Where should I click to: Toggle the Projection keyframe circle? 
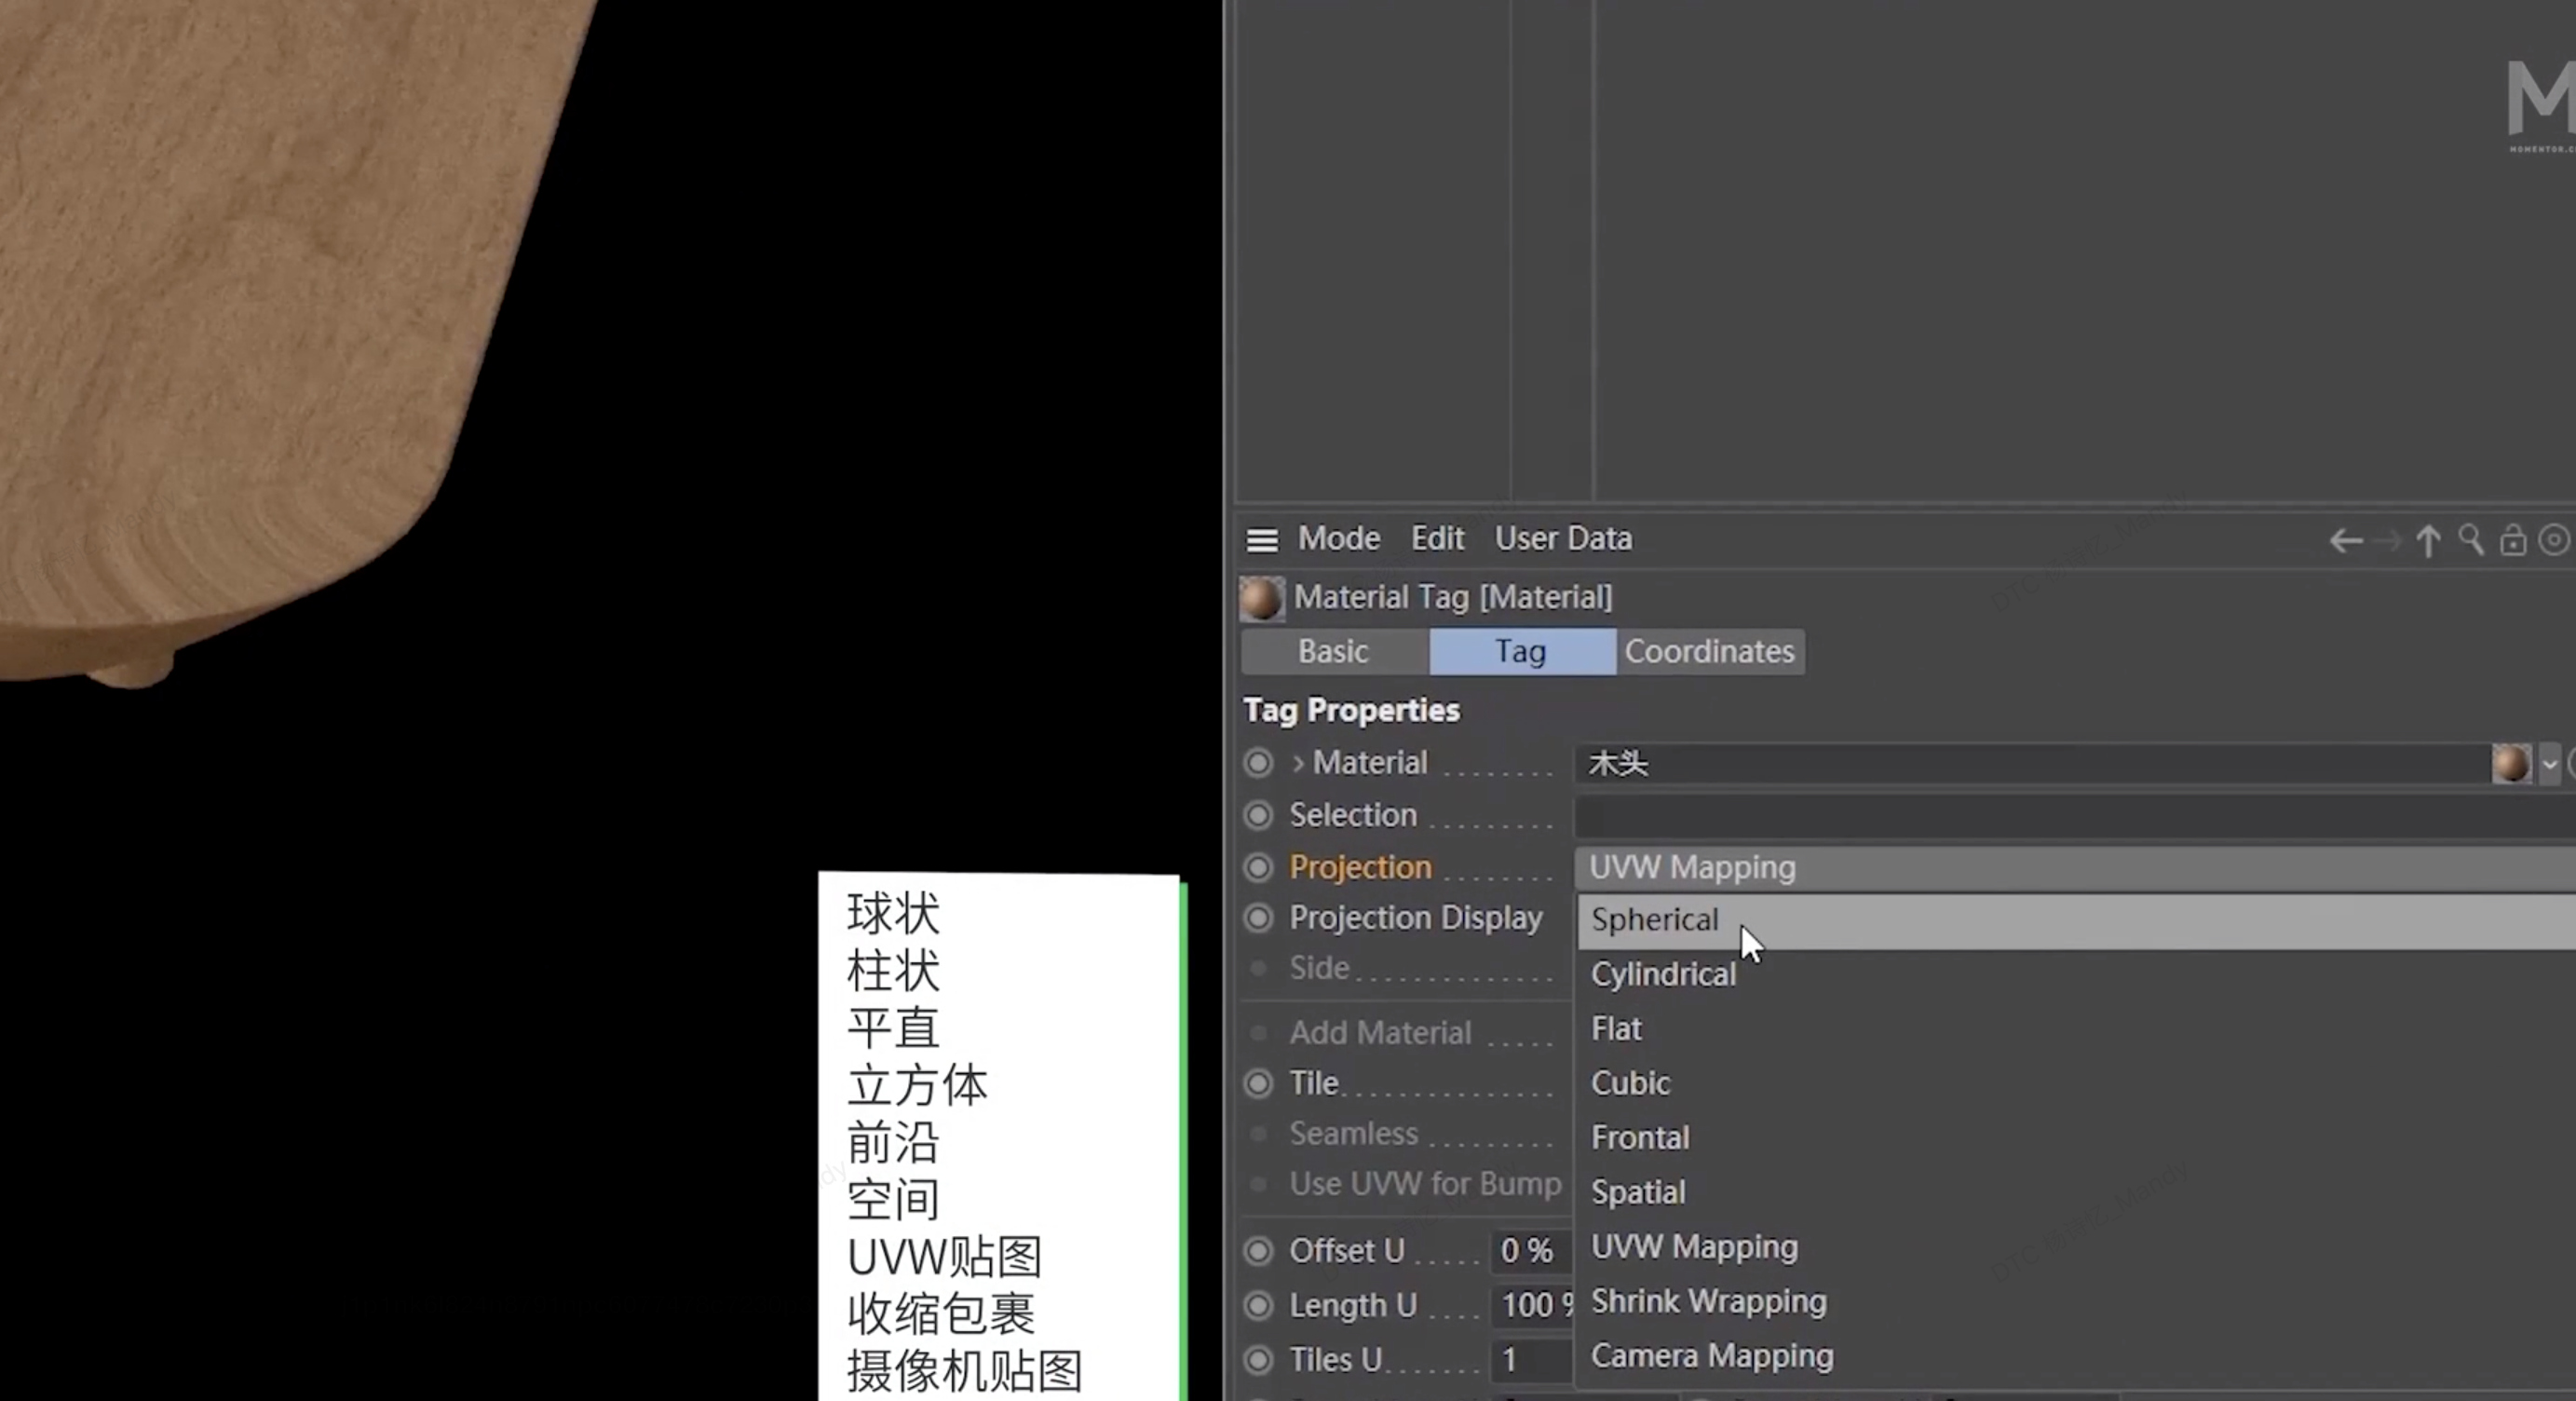[1258, 867]
